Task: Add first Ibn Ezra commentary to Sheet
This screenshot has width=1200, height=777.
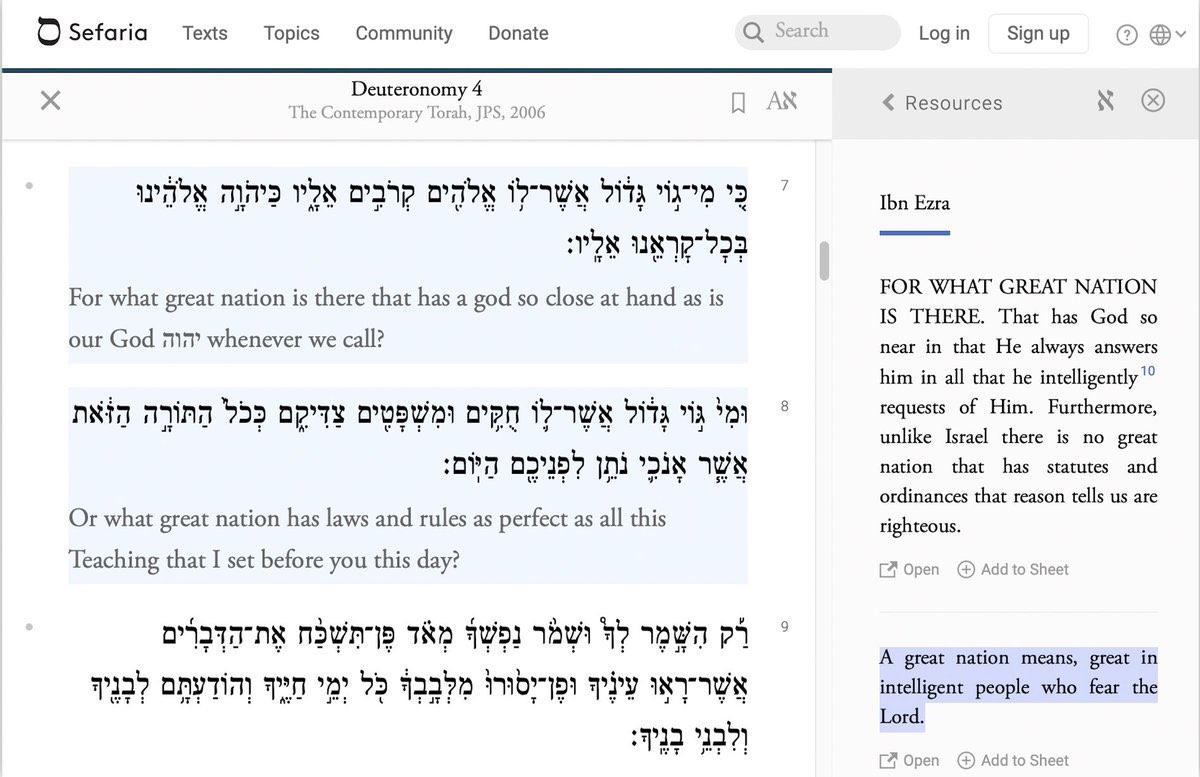Action: pyautogui.click(x=1013, y=569)
